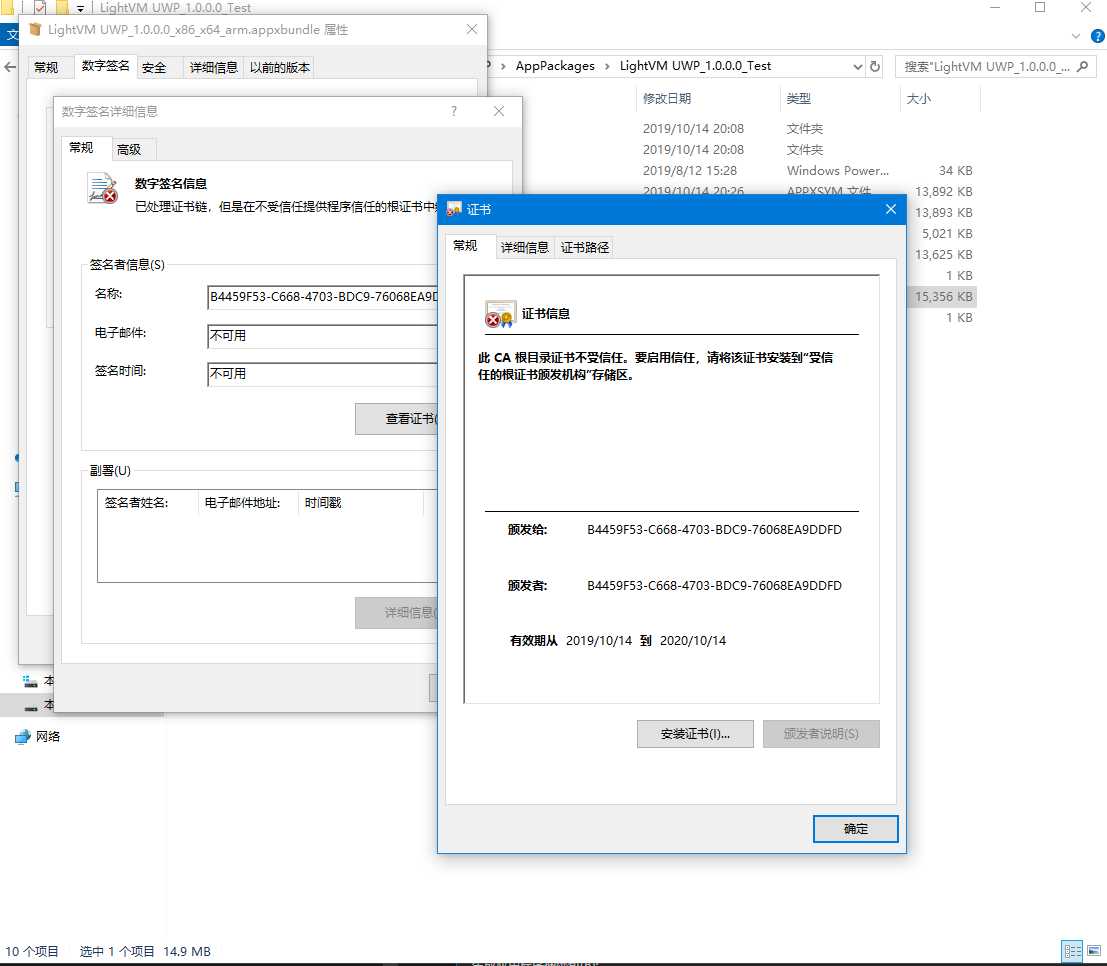Switch to the Advanced tab in signature details
1107x966 pixels.
click(129, 150)
